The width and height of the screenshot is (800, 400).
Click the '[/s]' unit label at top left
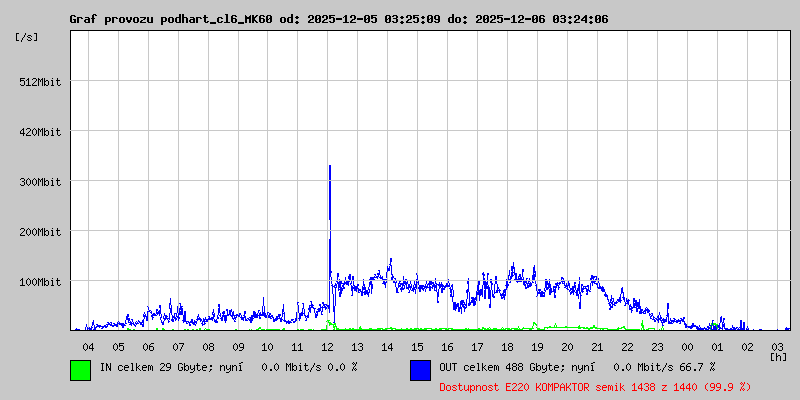27,36
